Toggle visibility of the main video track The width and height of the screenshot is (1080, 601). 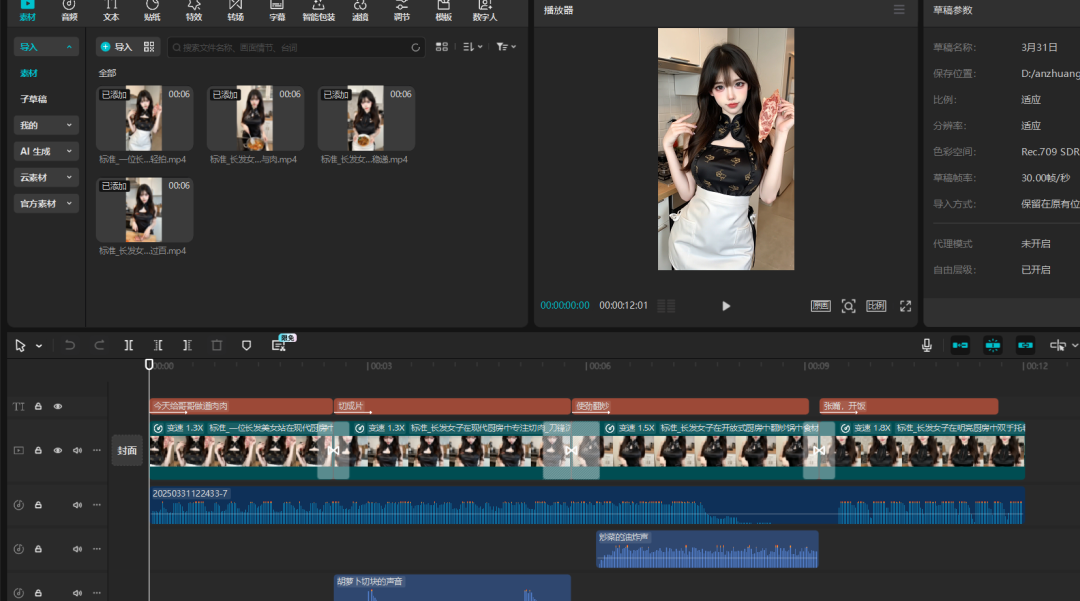(57, 451)
